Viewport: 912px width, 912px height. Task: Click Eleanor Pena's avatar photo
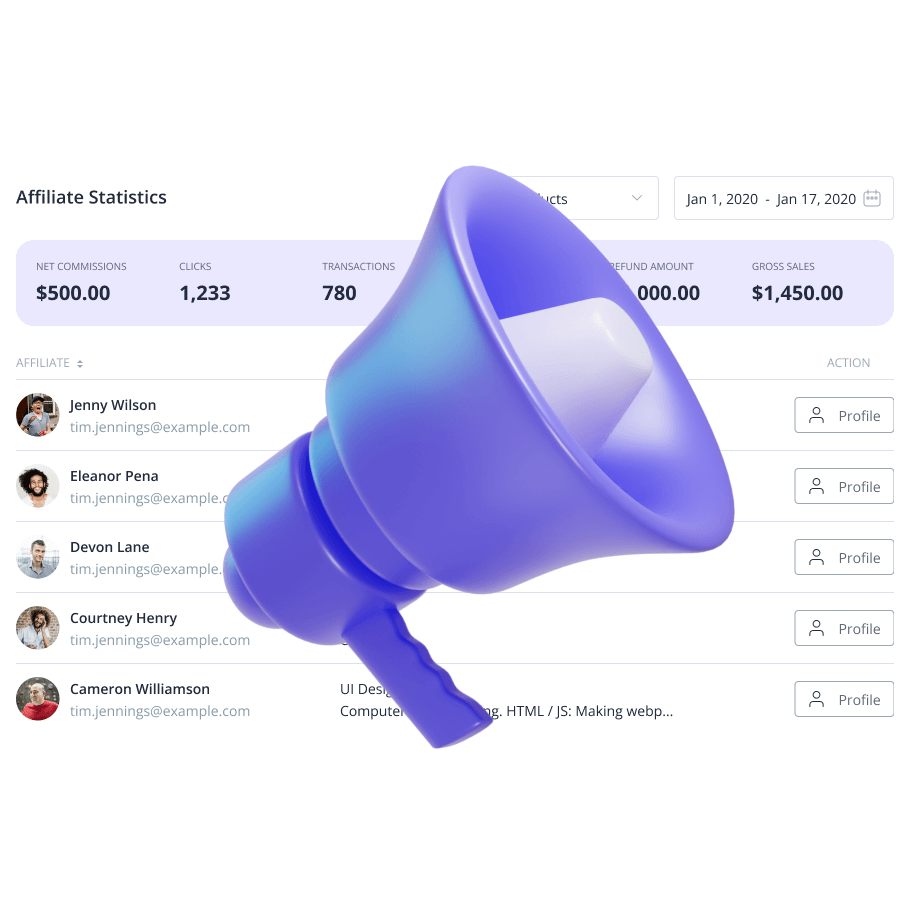pos(38,486)
